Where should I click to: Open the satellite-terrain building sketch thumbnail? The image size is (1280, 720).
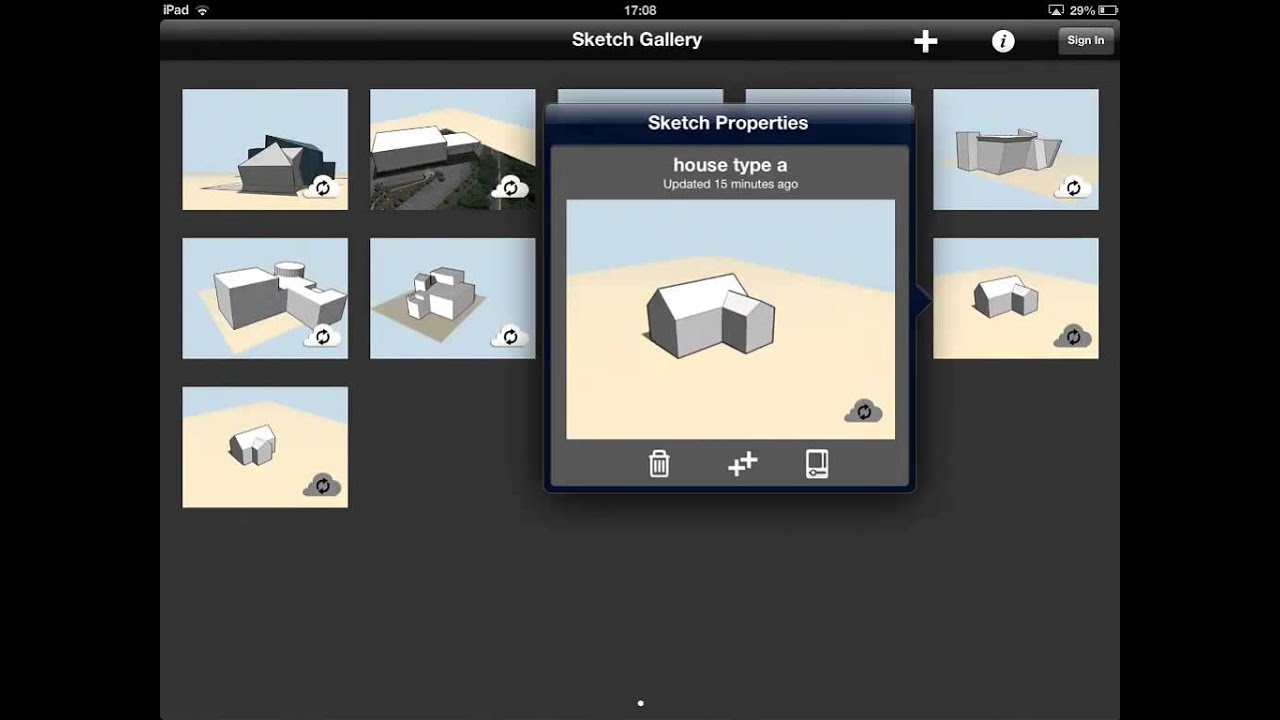[452, 150]
